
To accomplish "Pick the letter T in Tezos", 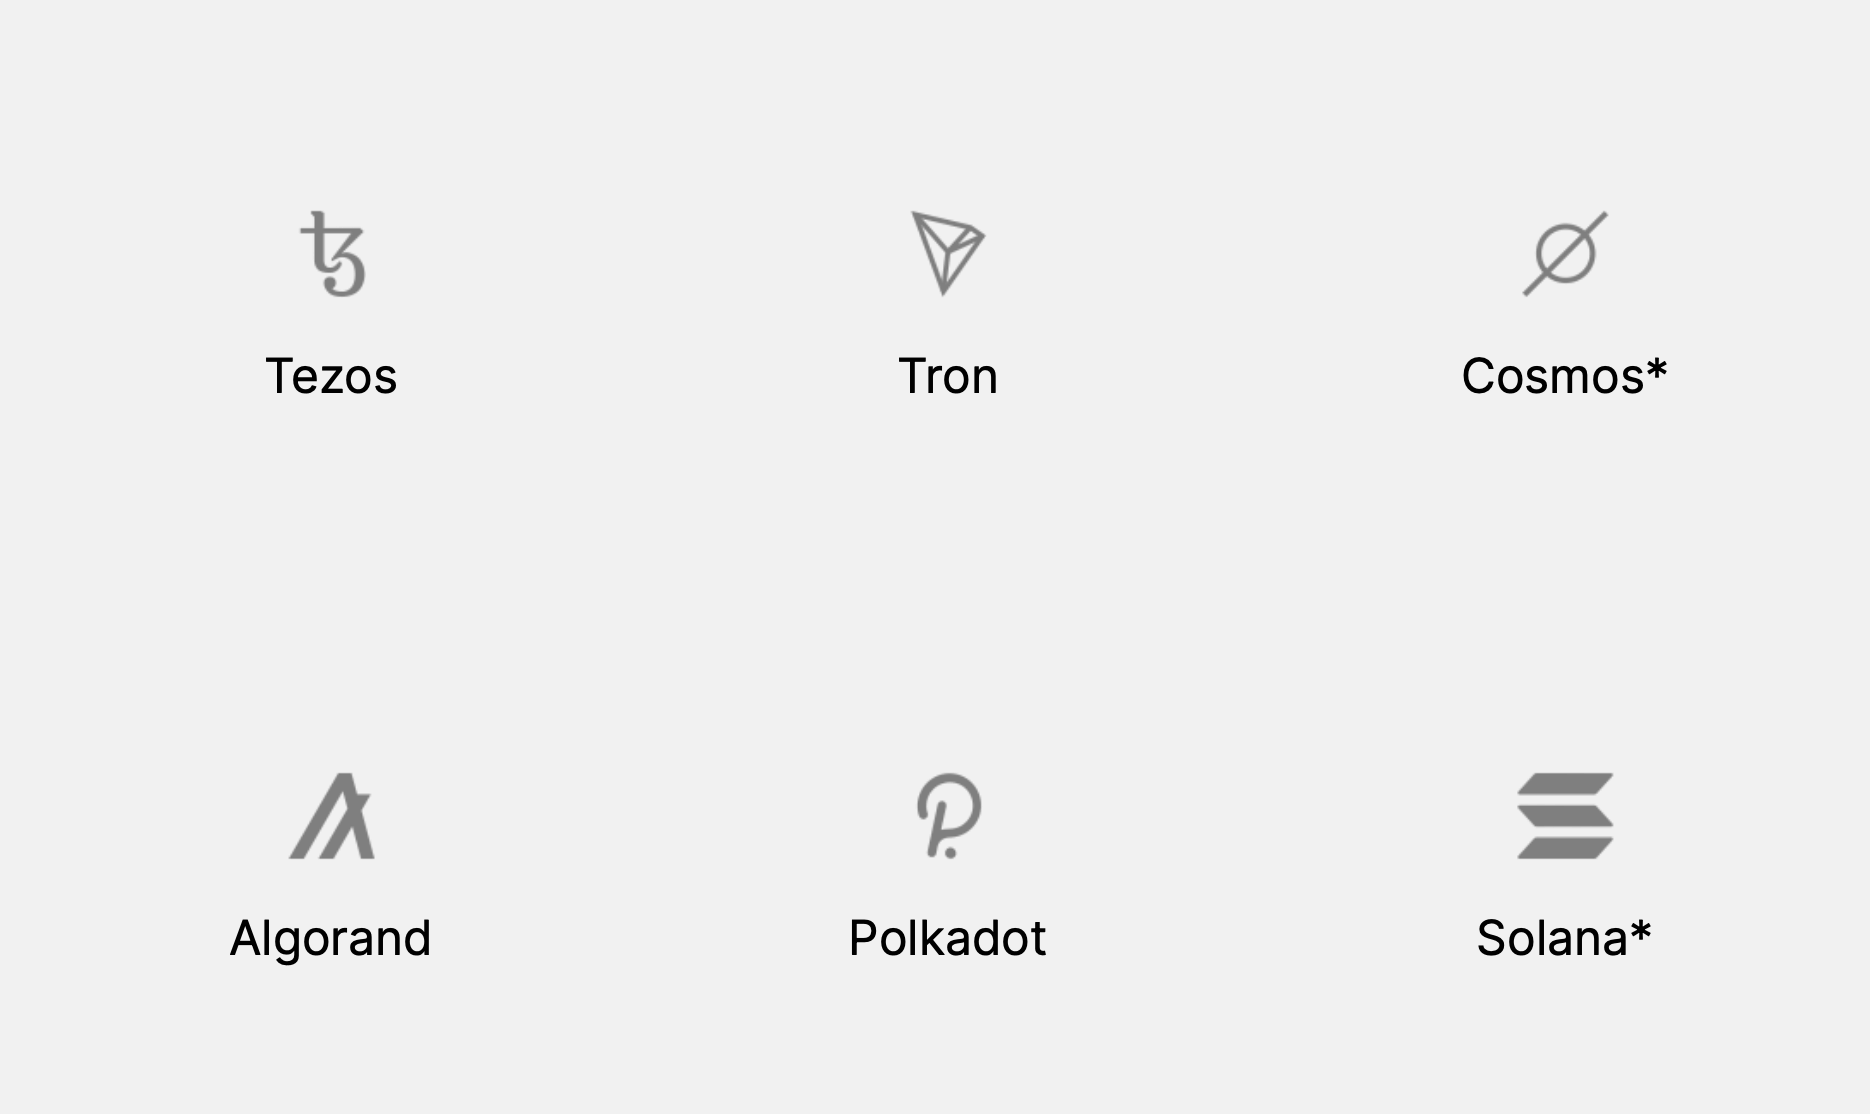I will (279, 377).
